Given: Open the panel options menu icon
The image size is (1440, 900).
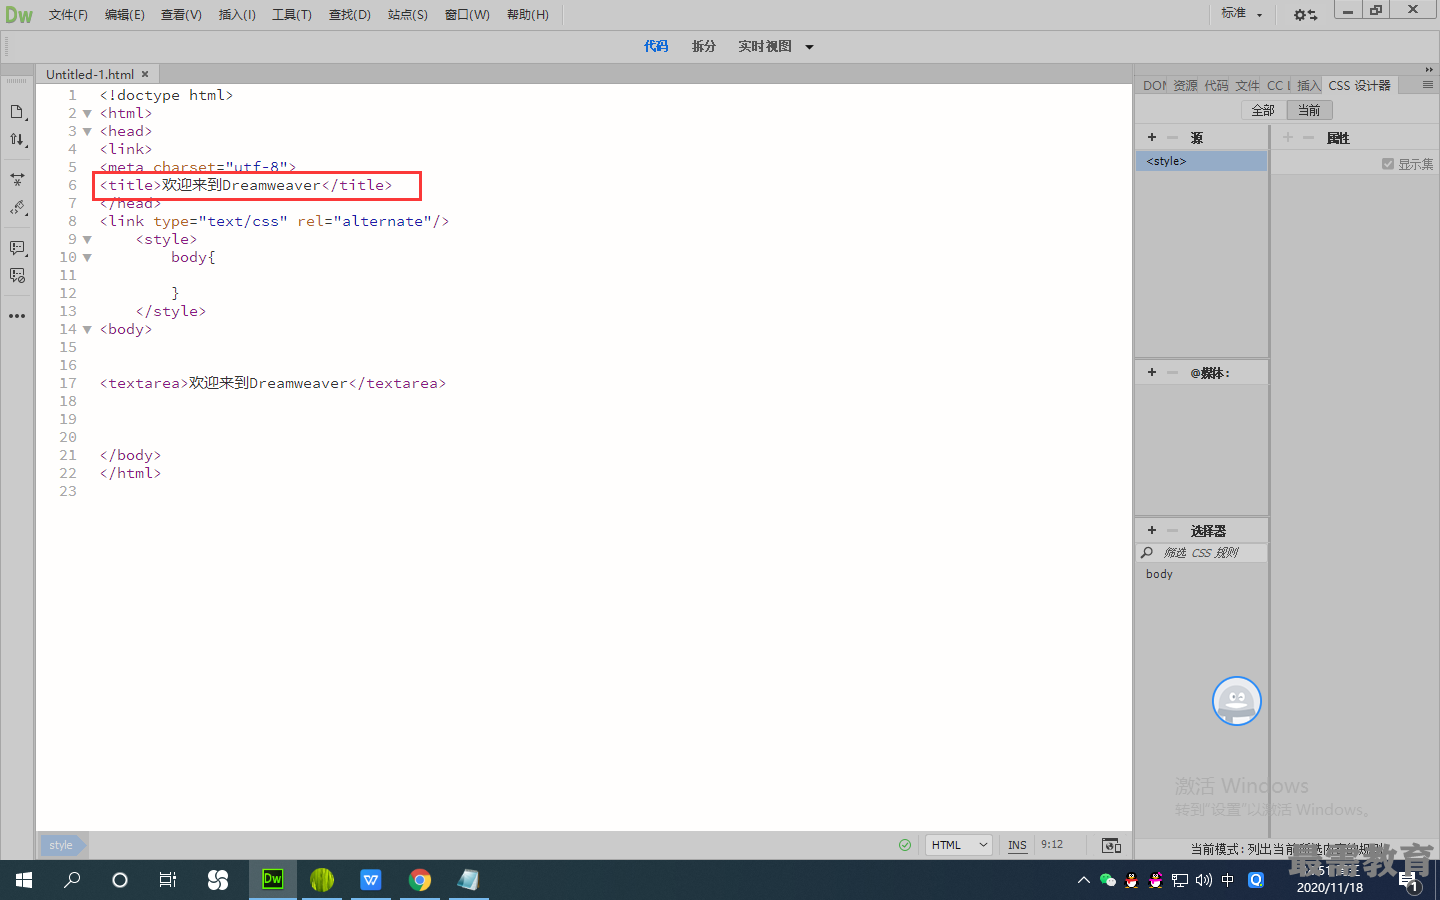Looking at the screenshot, I should tap(1428, 85).
